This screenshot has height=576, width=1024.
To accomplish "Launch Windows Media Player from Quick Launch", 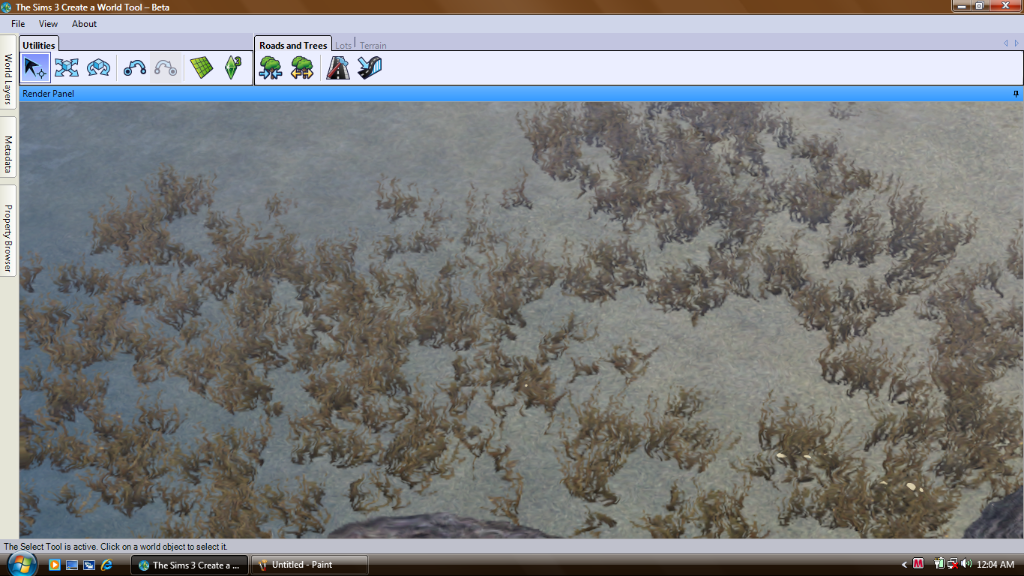I will 54,565.
